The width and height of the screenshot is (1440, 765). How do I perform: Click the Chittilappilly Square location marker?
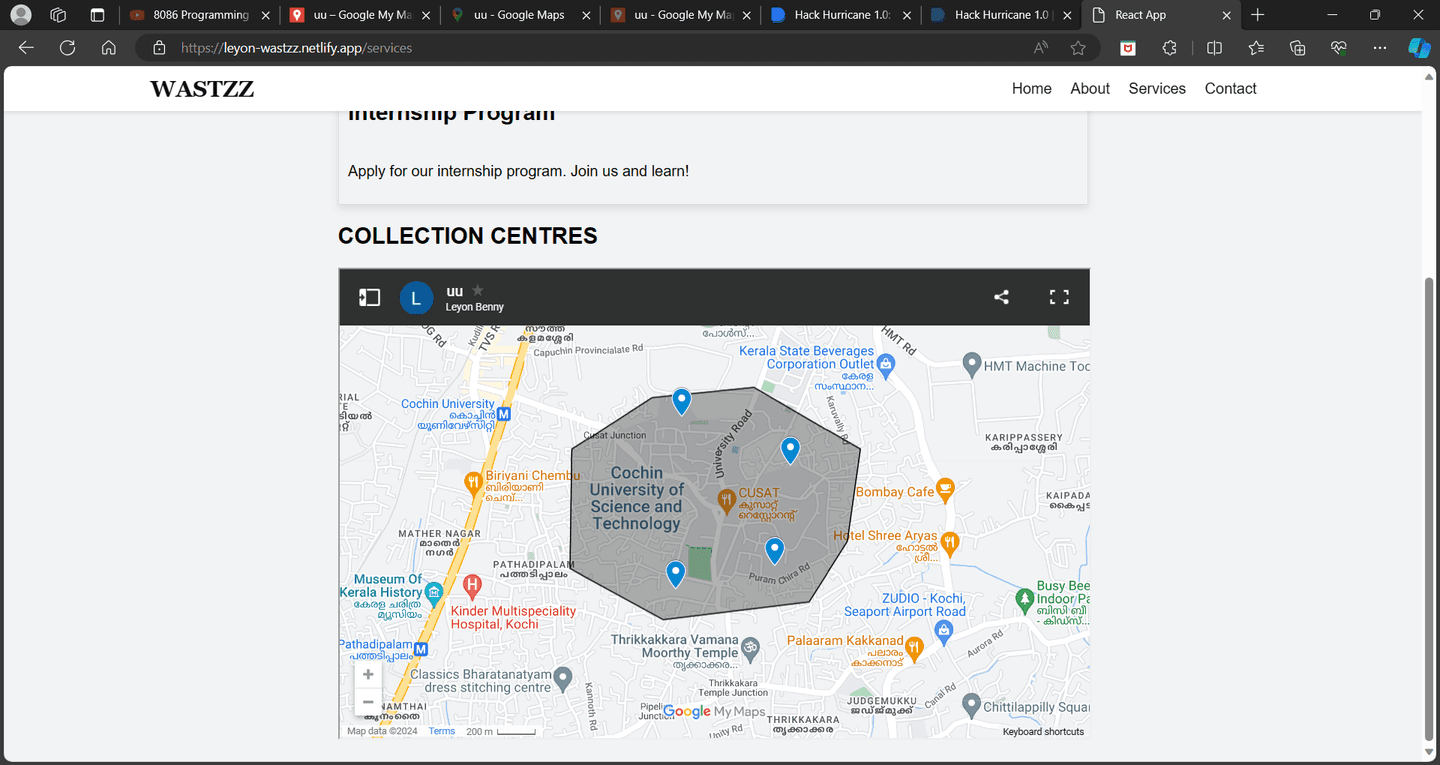pos(971,705)
